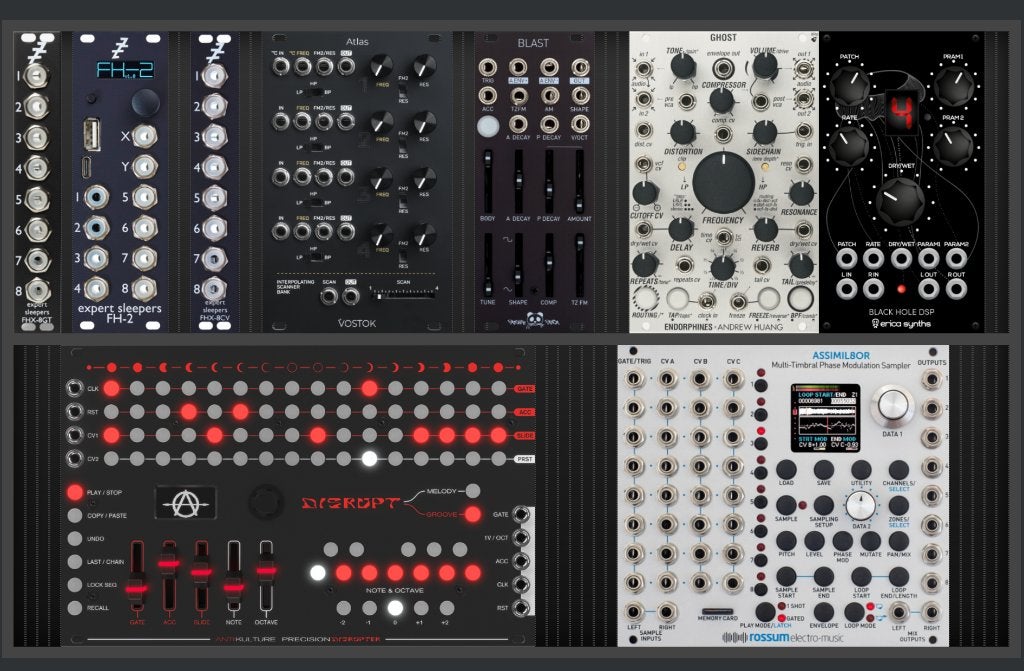The height and width of the screenshot is (671, 1024).
Task: Toggle the lit GROOVE disrupt button
Action: coord(473,514)
